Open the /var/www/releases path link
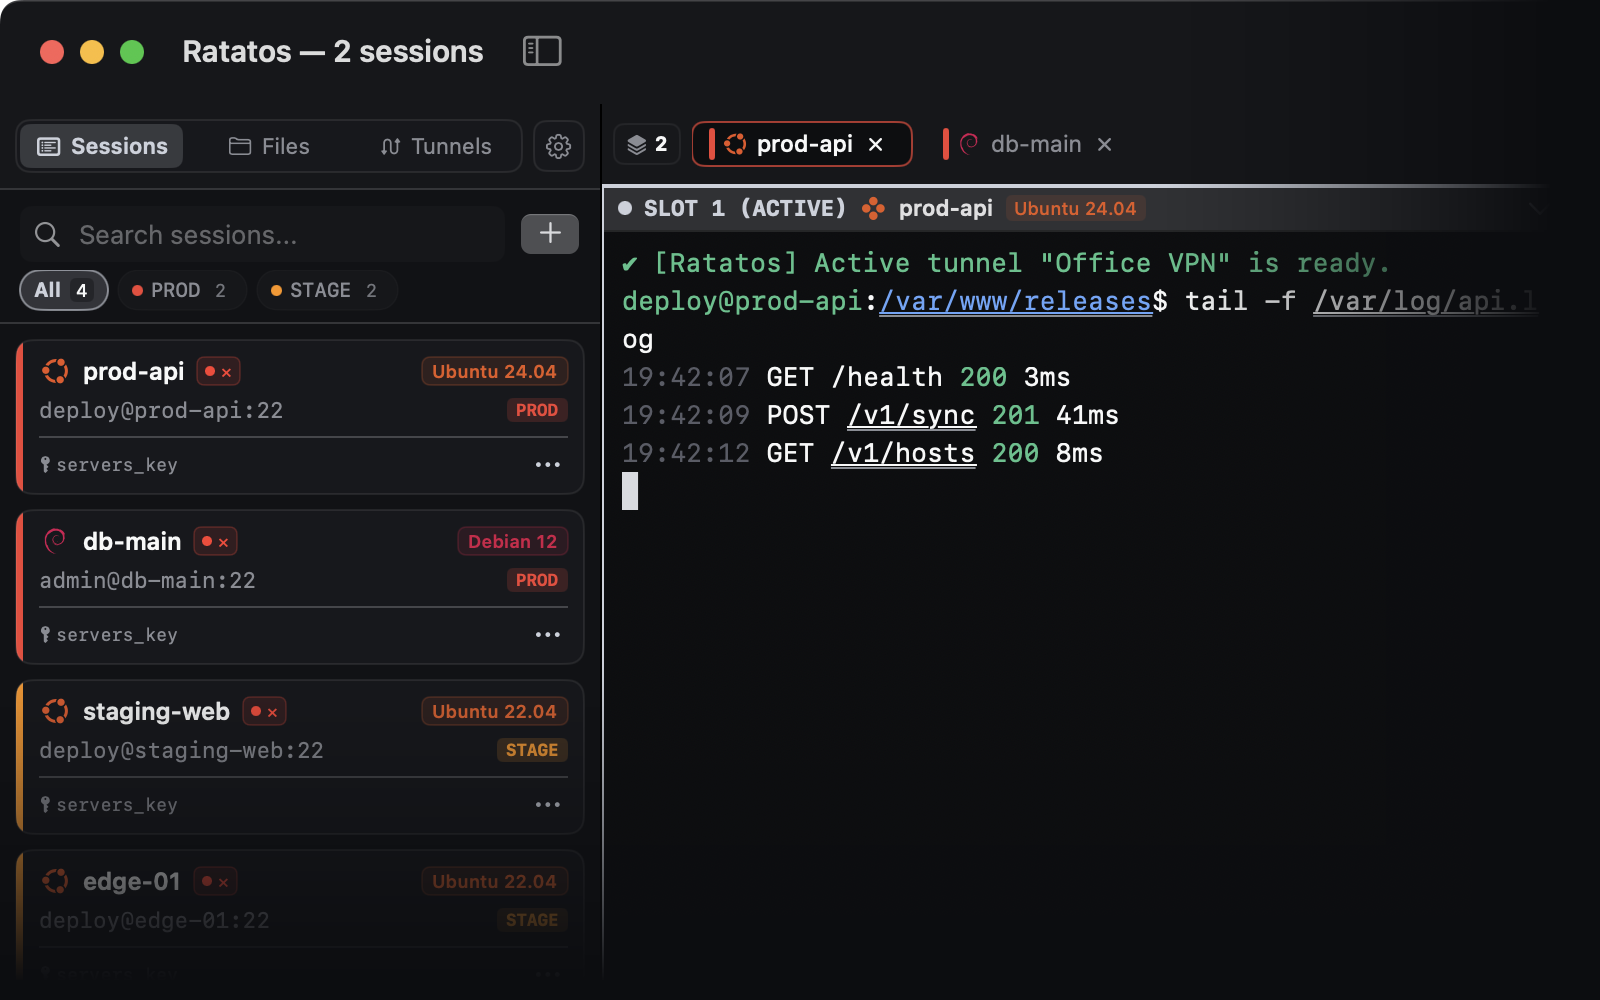1600x1000 pixels. (1016, 301)
